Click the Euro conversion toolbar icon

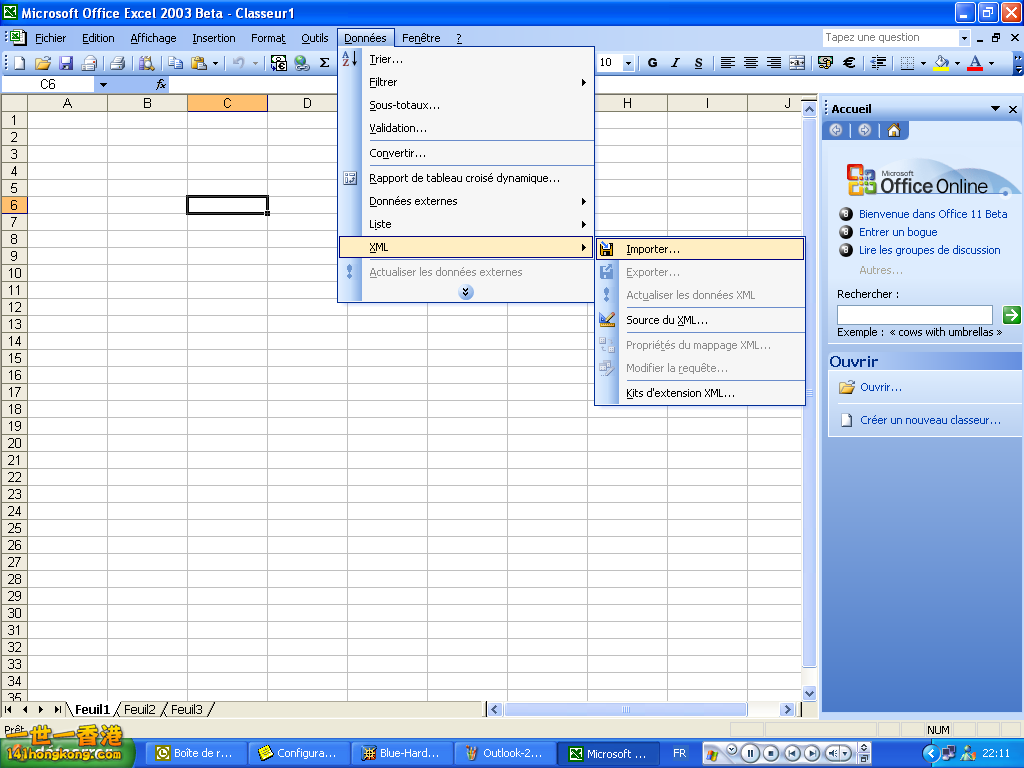tap(279, 63)
